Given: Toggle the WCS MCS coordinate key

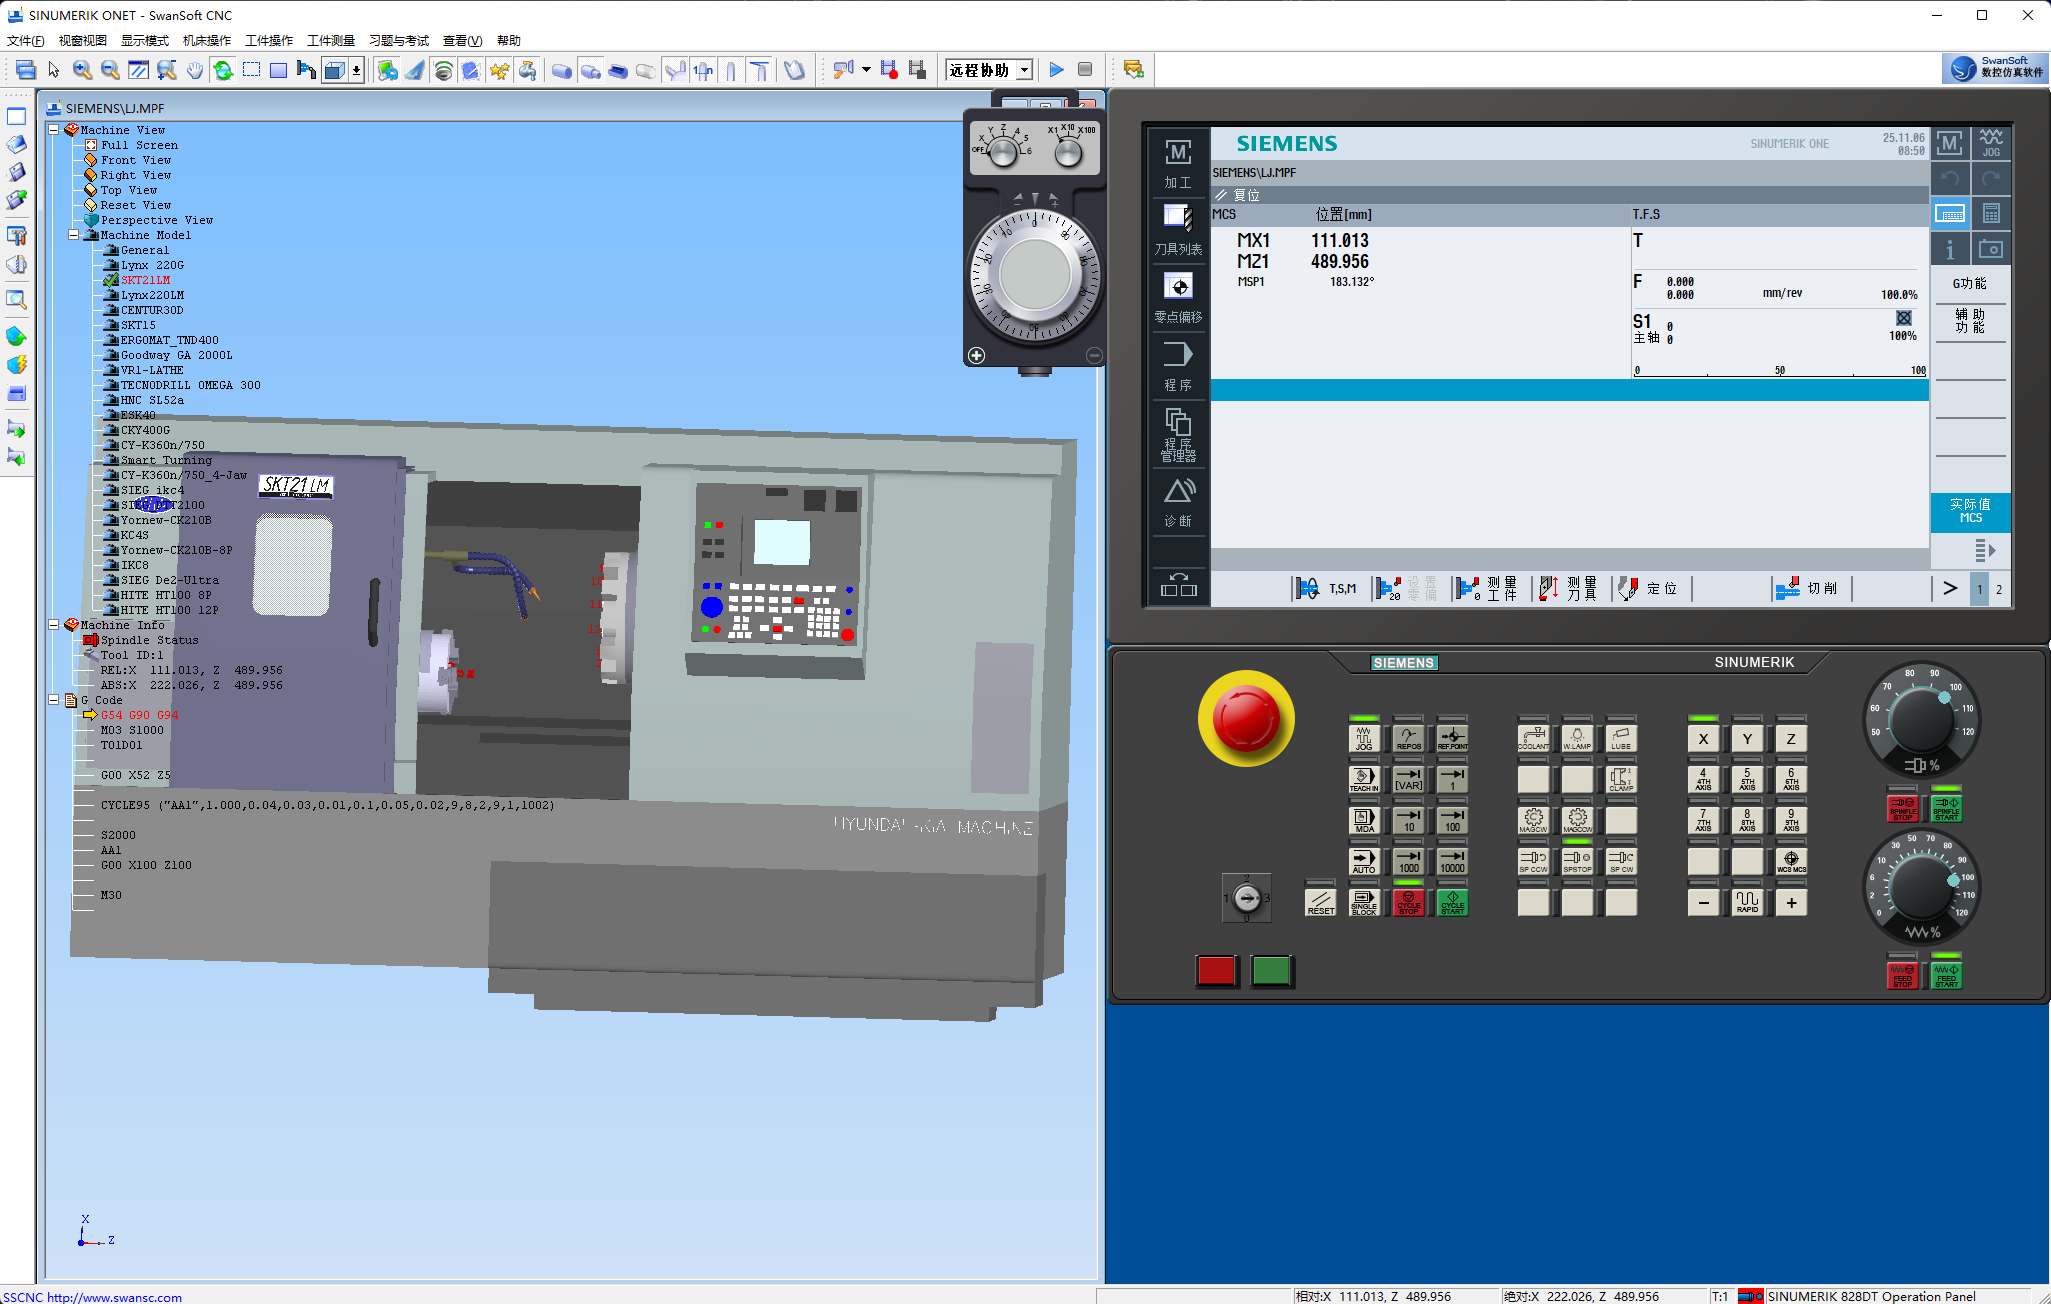Looking at the screenshot, I should [x=1791, y=862].
